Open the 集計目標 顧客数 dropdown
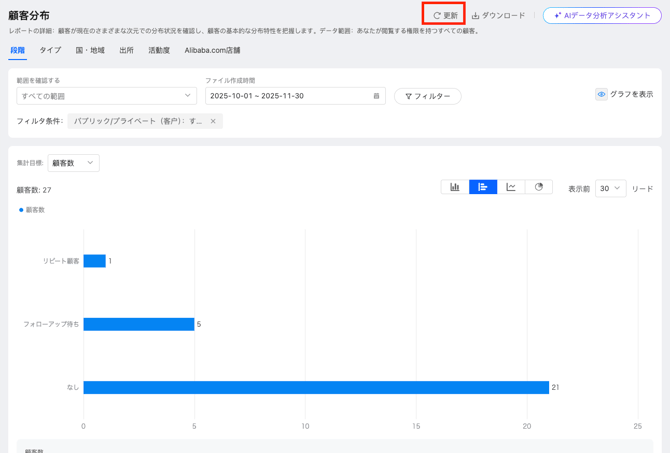Viewport: 670px width, 453px height. (x=73, y=163)
